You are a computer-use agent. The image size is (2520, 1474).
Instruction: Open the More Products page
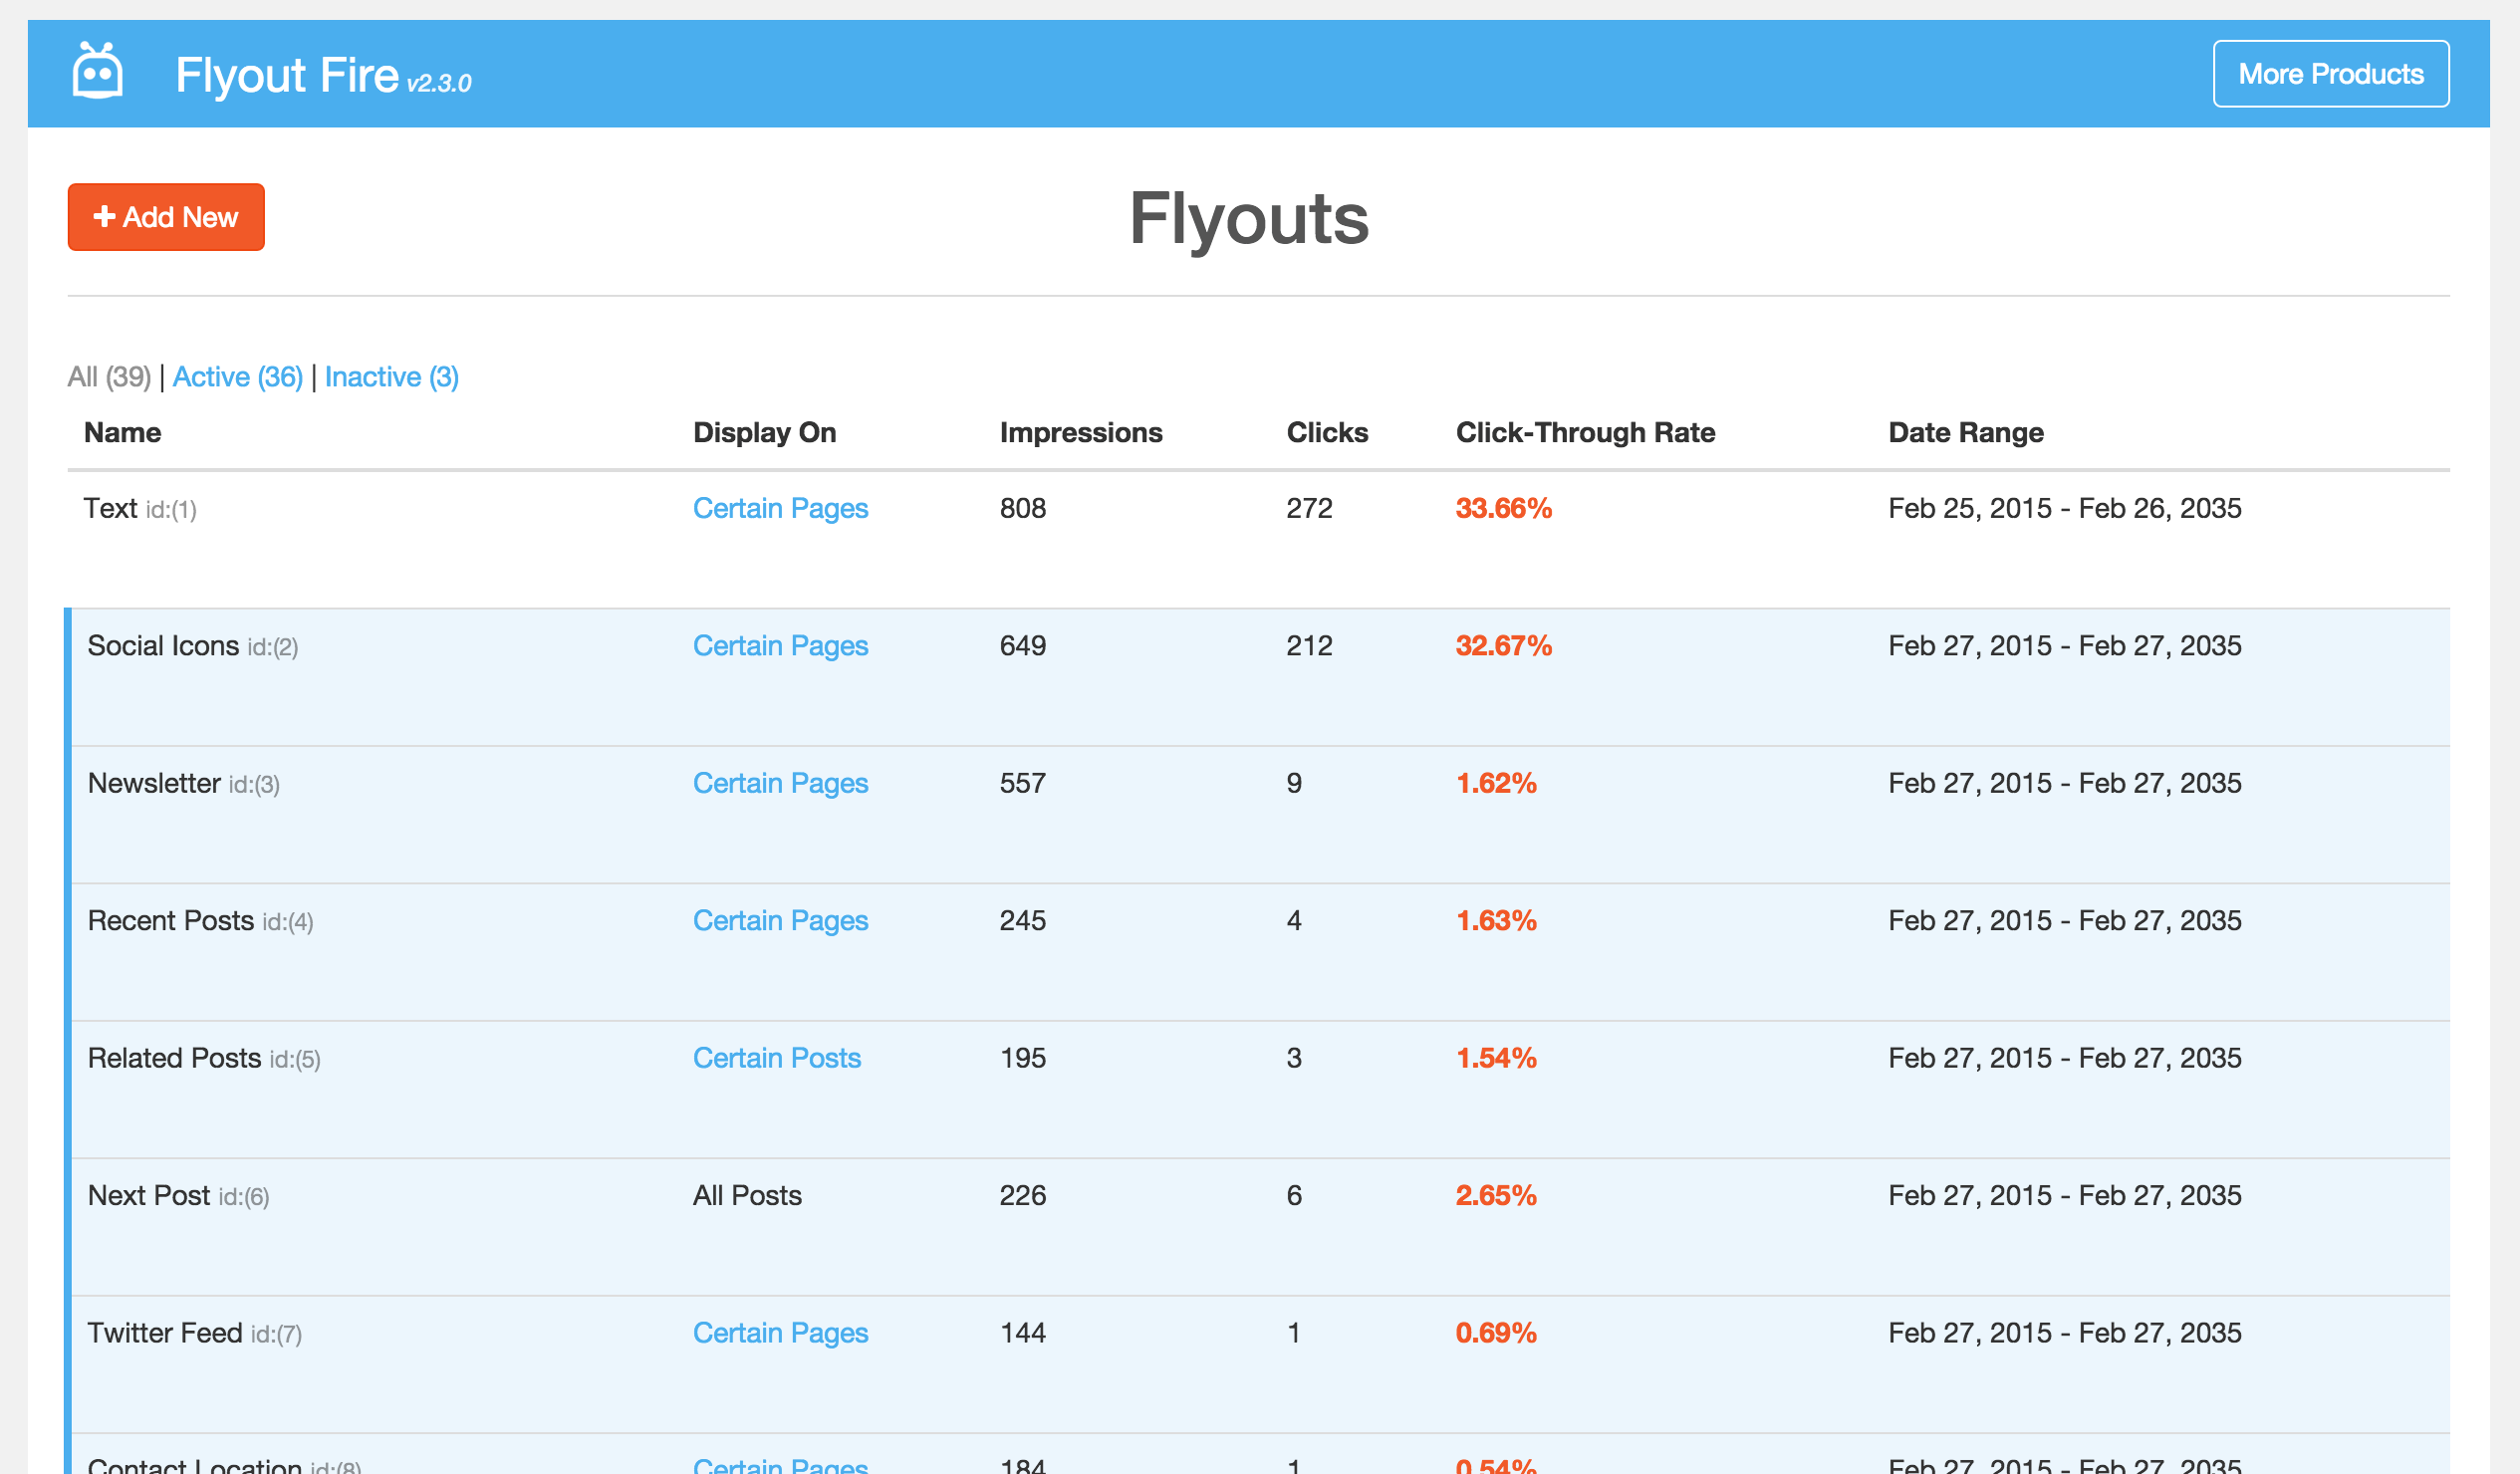pos(2329,74)
